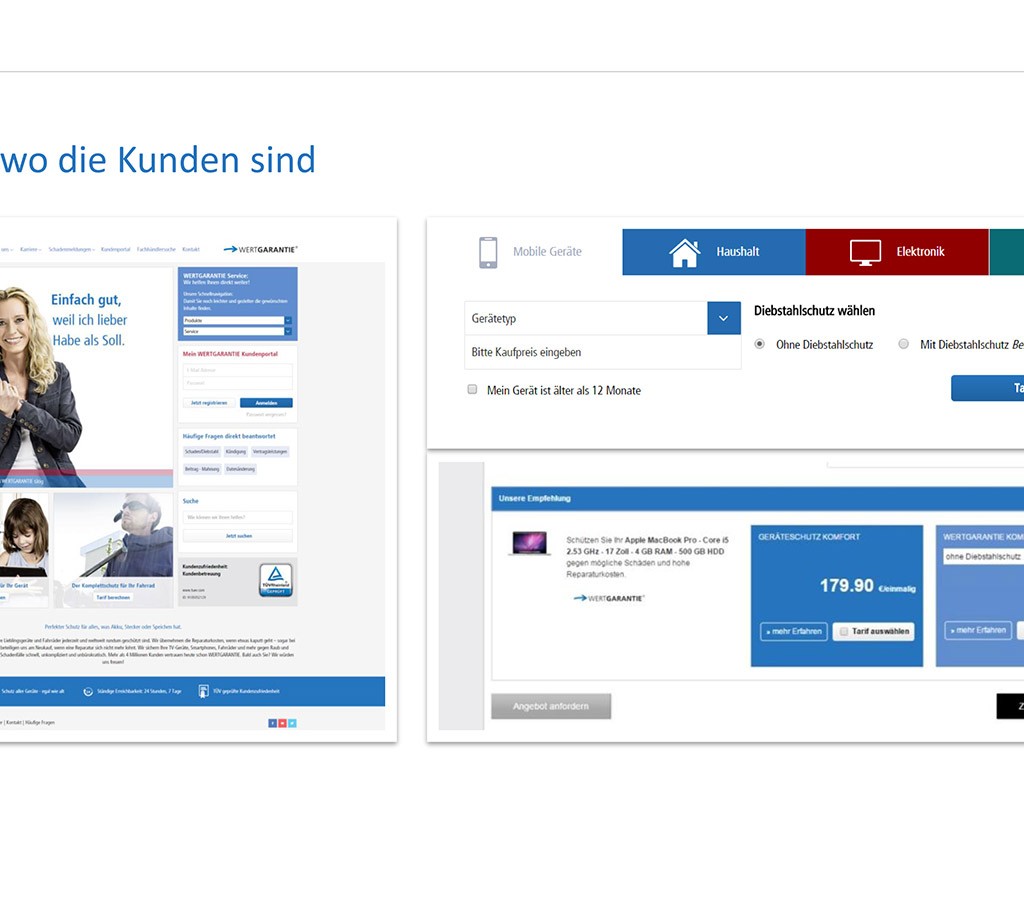The image size is (1024, 900).
Task: Select the Ohne Diebstahlschutz radio button
Action: click(760, 344)
